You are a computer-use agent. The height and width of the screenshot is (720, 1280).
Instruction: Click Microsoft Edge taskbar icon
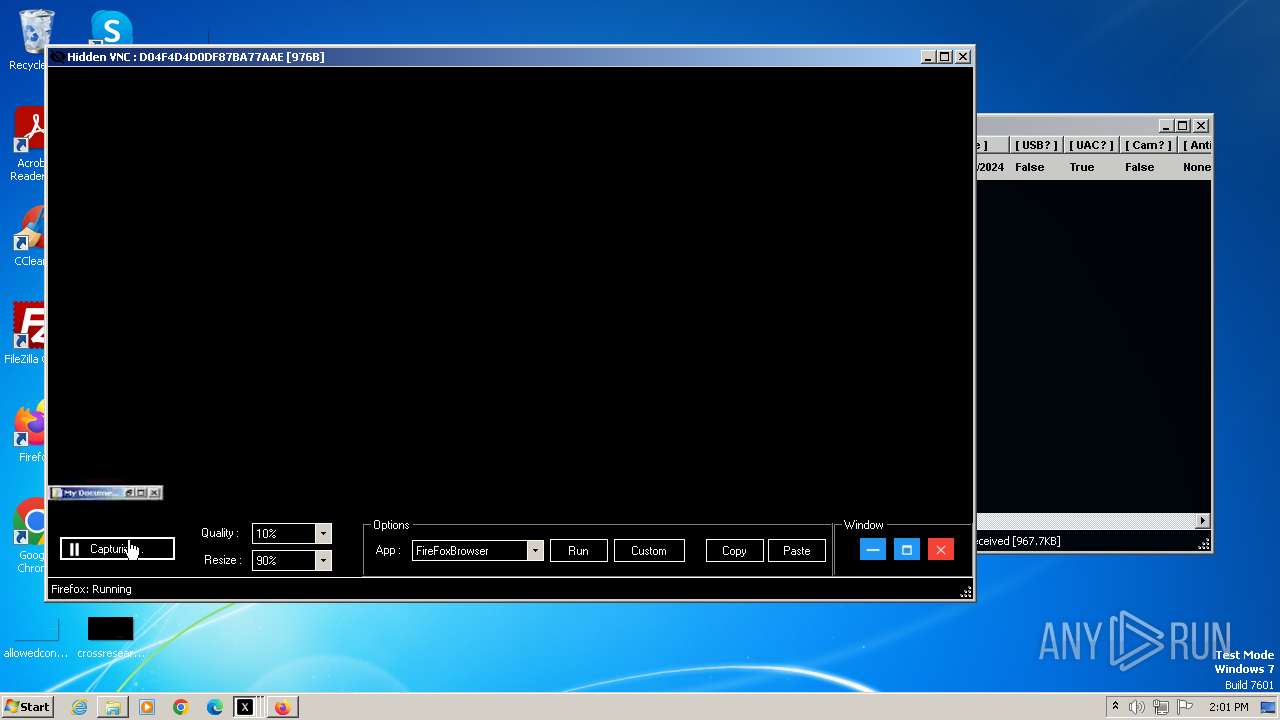point(215,707)
